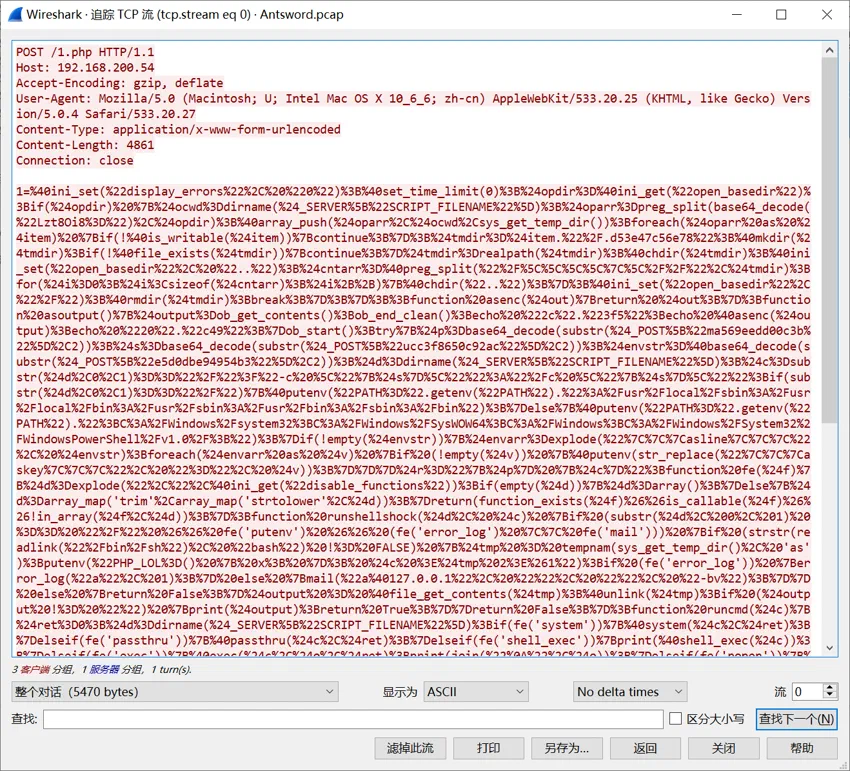The height and width of the screenshot is (771, 850).
Task: Click the vertical scrollbar thumb
Action: tap(829, 240)
